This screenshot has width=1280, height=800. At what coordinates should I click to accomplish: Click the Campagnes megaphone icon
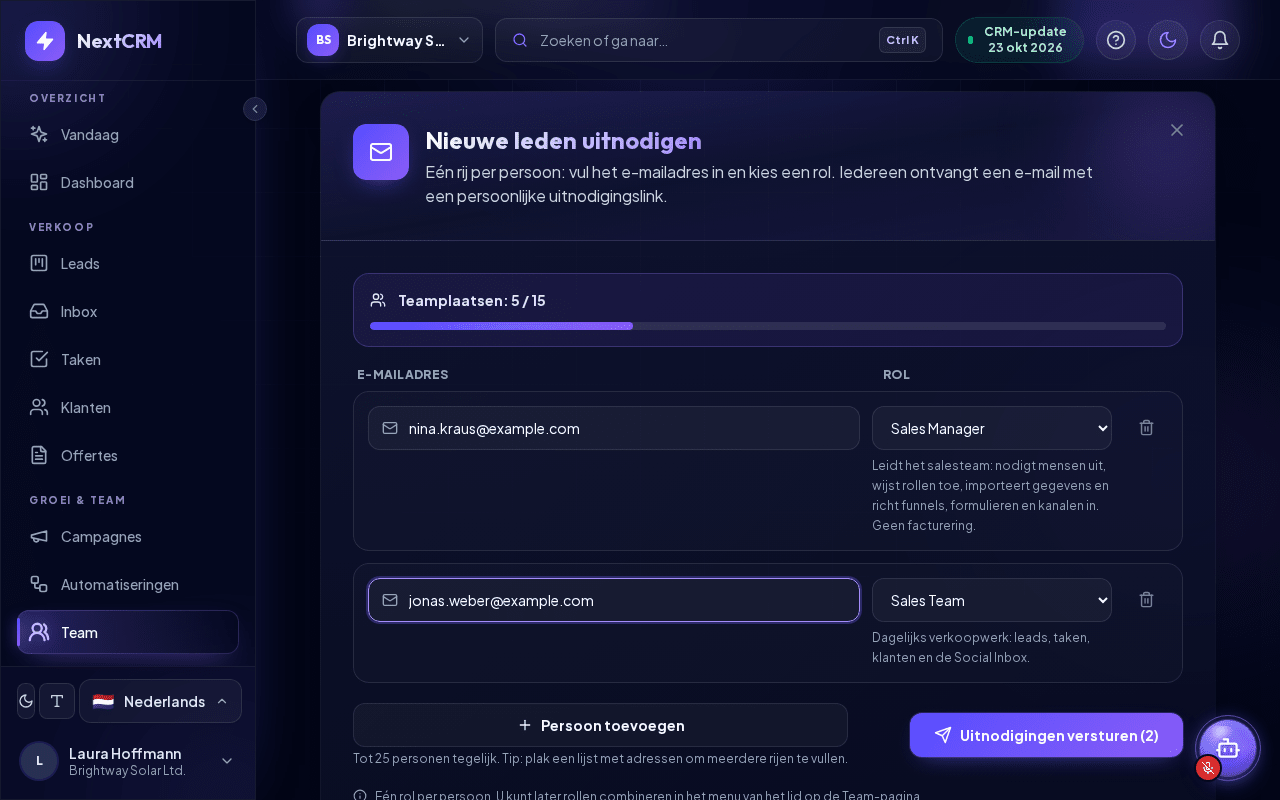[x=39, y=536]
